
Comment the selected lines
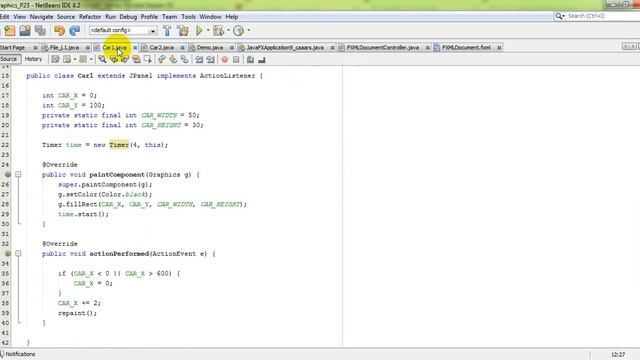[x=250, y=60]
